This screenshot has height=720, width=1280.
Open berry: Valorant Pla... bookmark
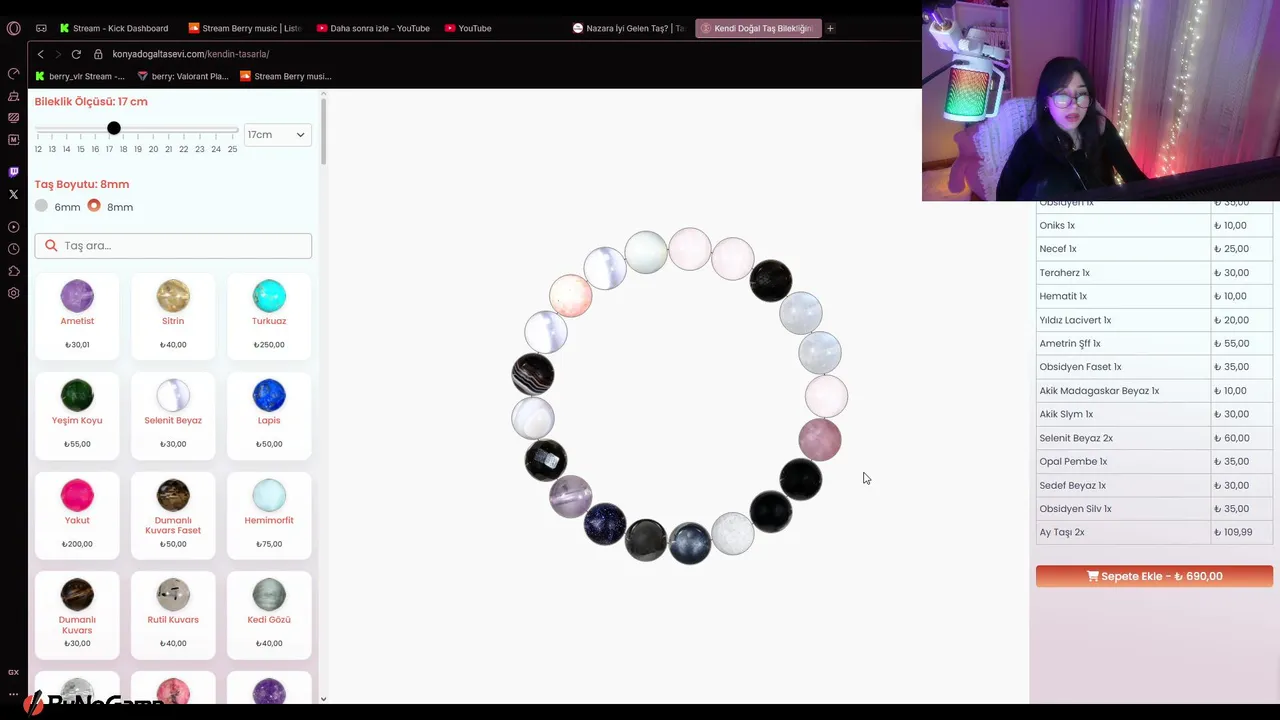click(183, 76)
